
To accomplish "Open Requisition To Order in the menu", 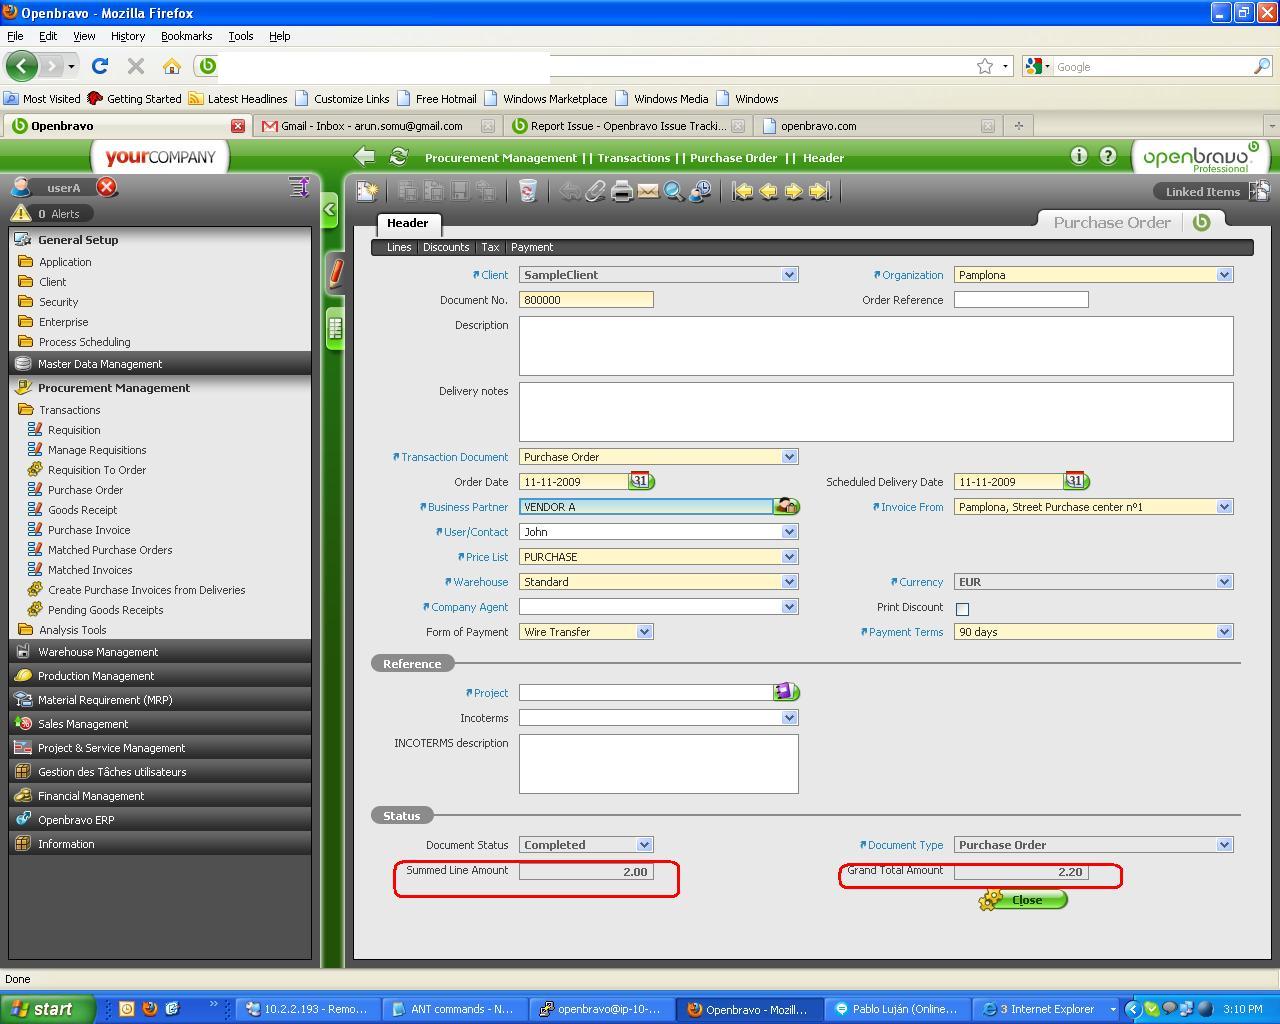I will click(x=97, y=470).
